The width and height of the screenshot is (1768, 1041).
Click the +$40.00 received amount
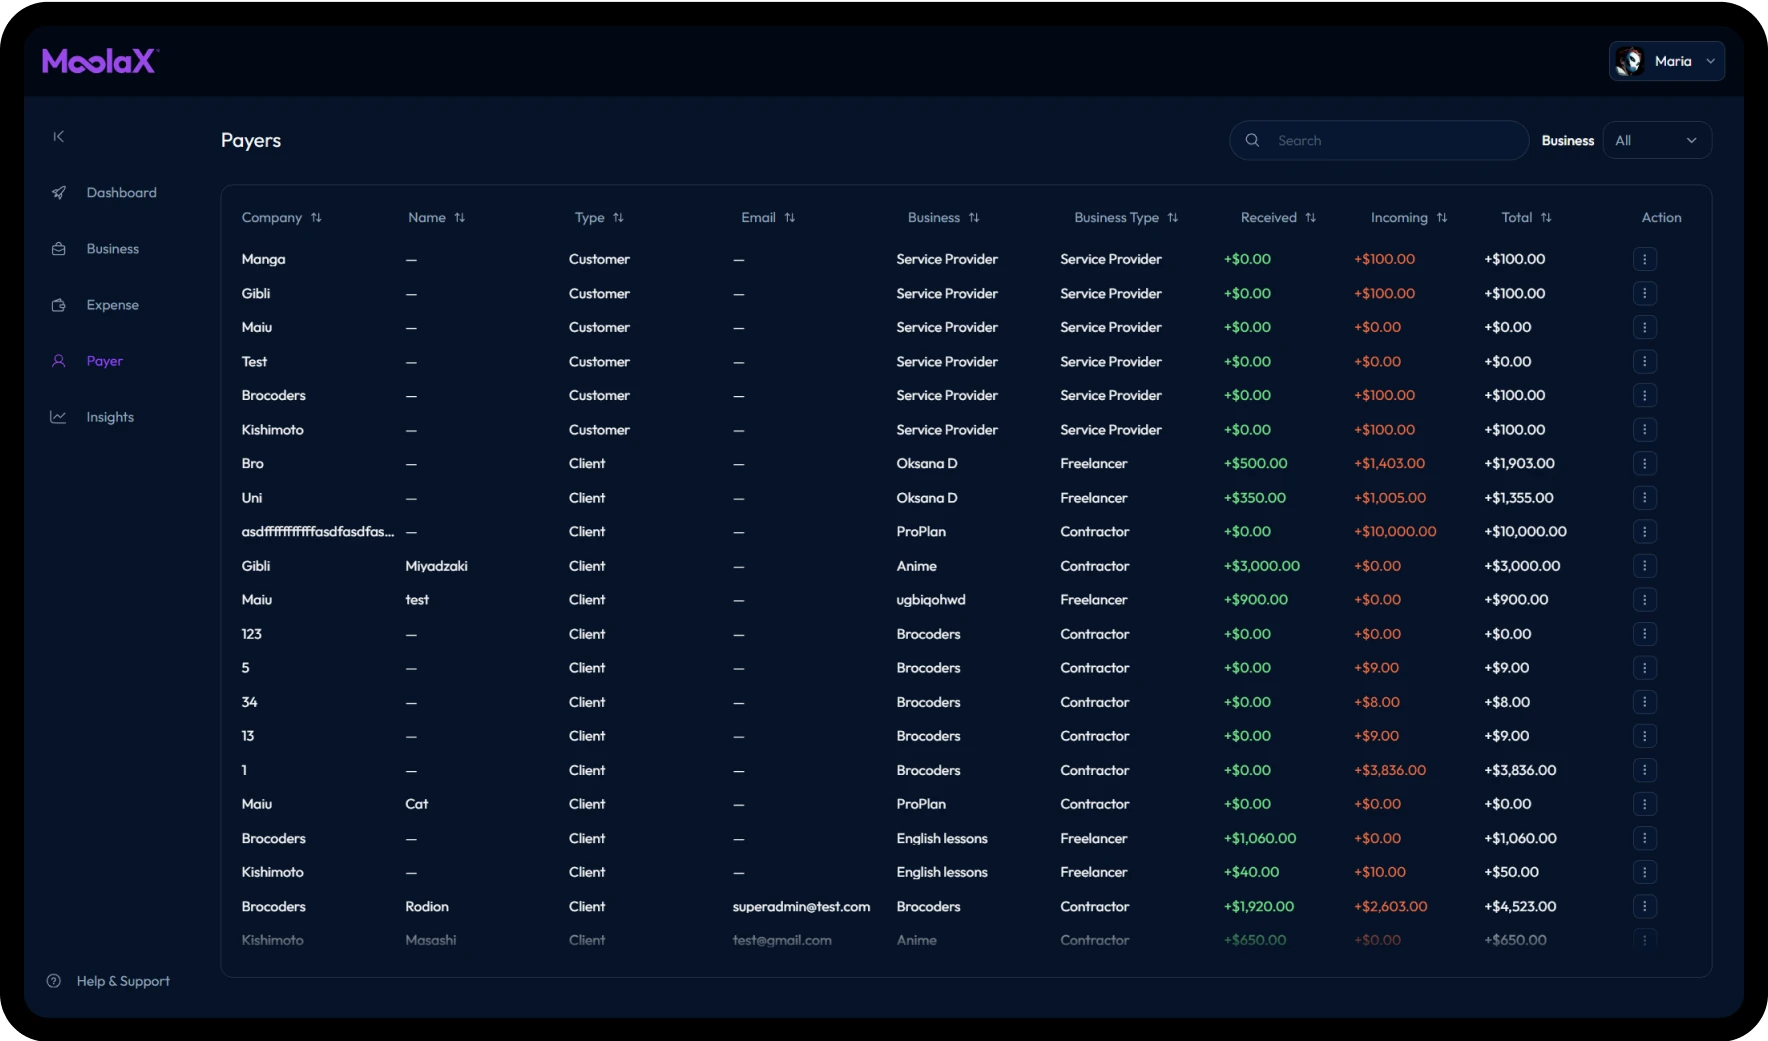point(1252,873)
